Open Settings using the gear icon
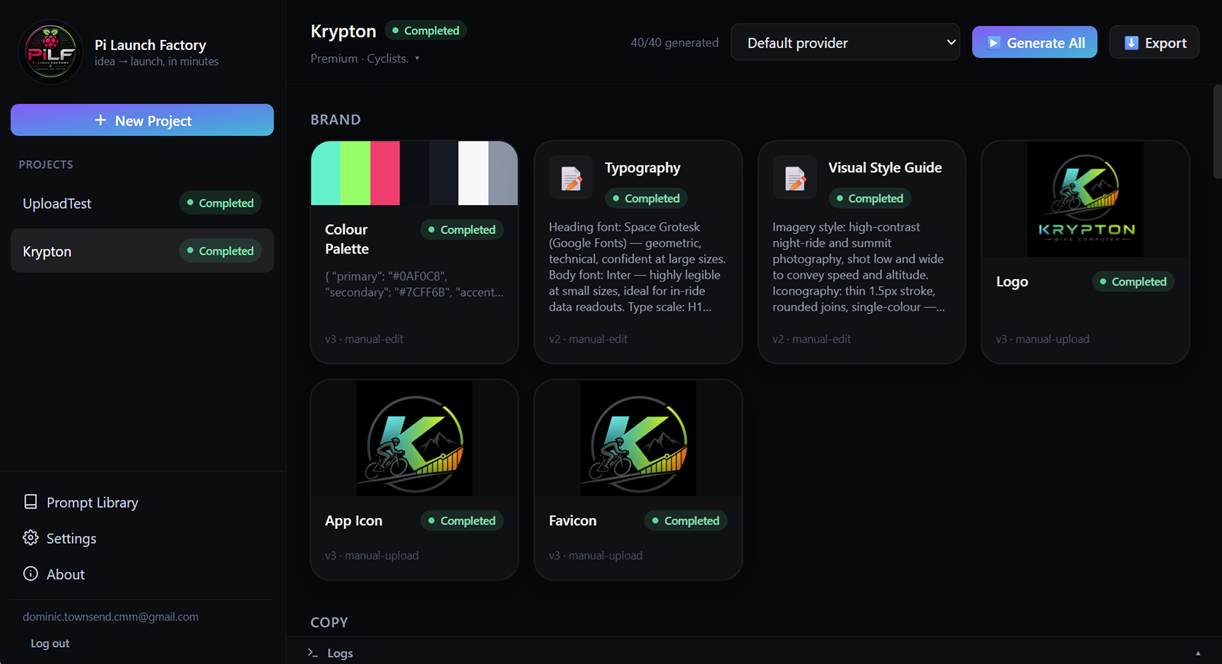Screen dimensions: 1222x664 pos(30,538)
